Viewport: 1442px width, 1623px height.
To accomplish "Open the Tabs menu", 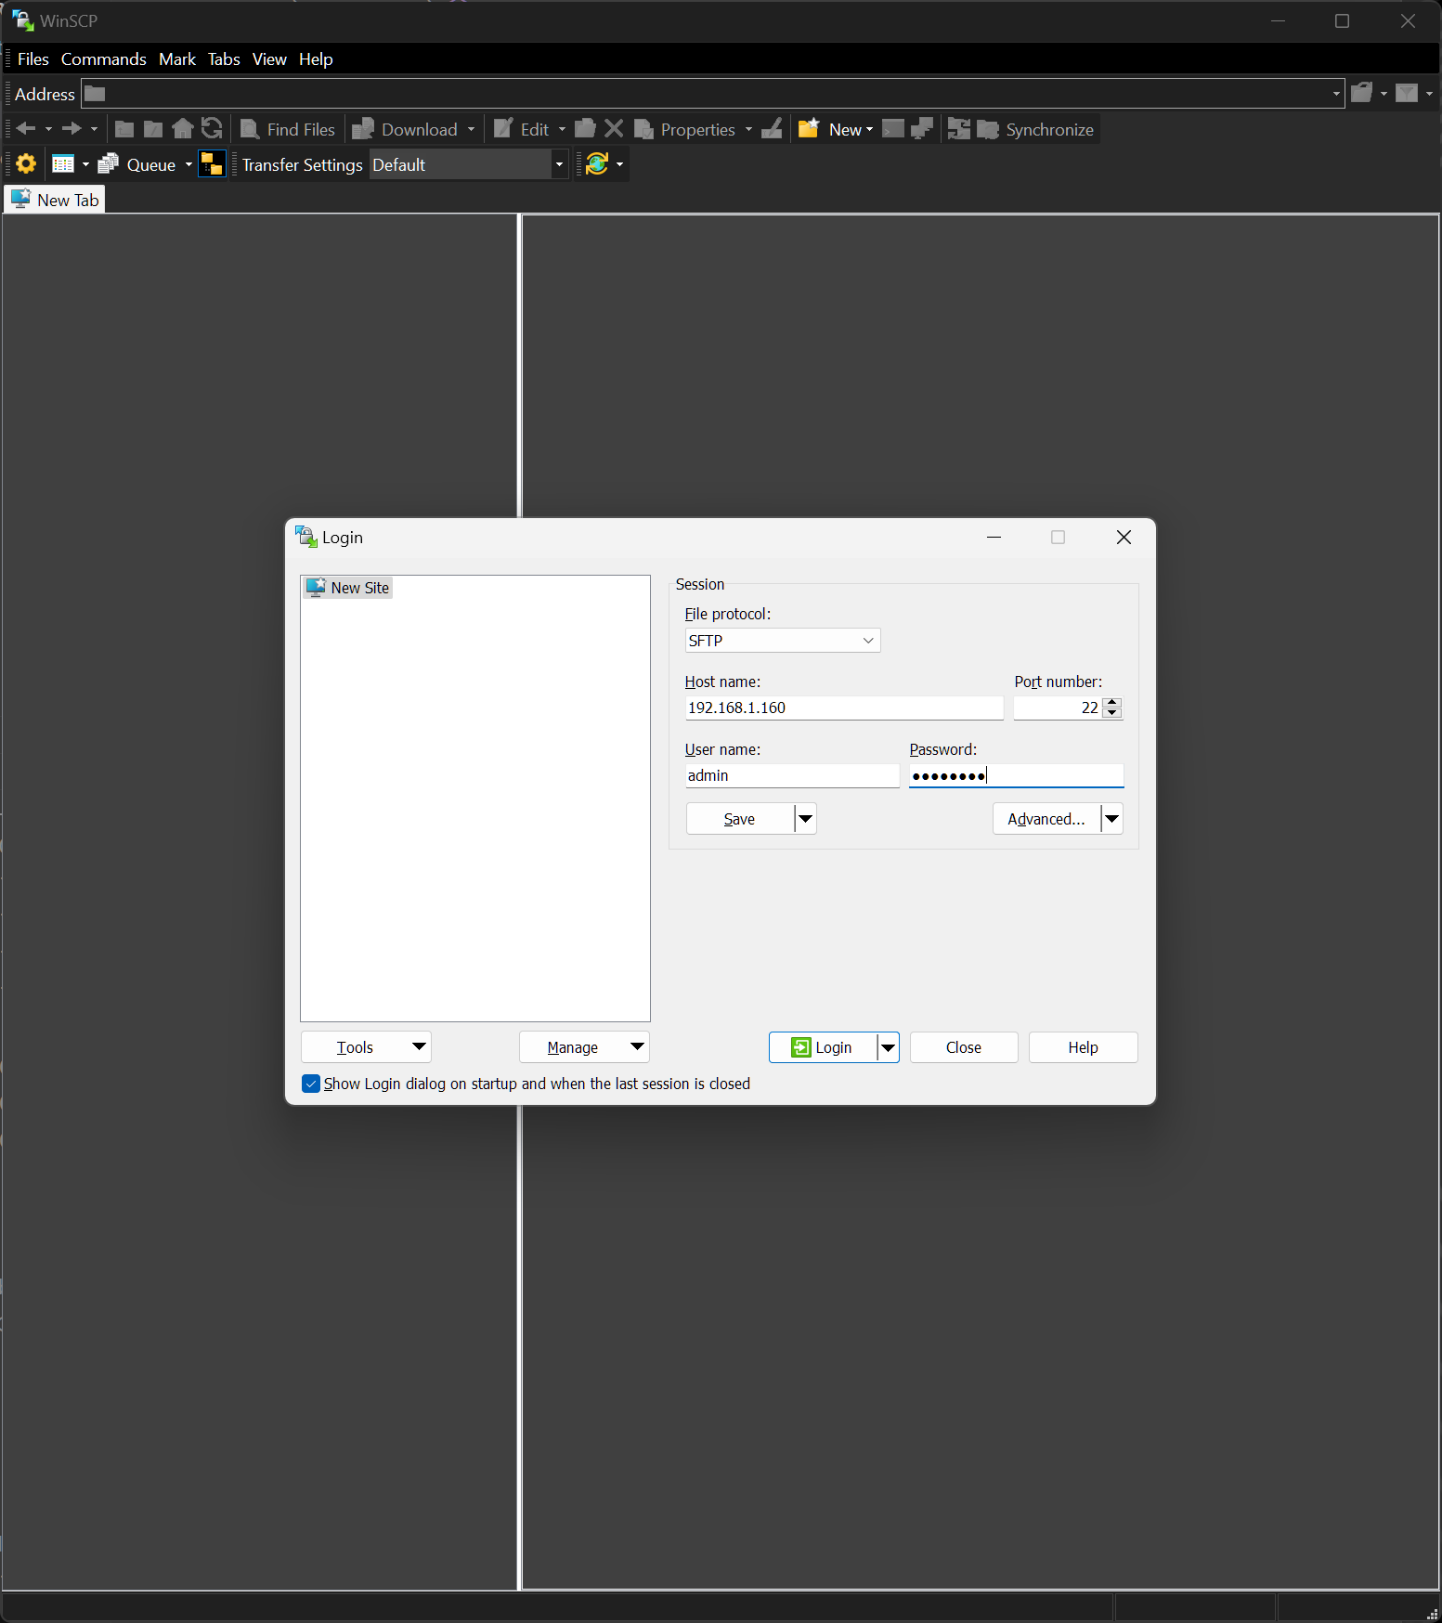I will 224,59.
